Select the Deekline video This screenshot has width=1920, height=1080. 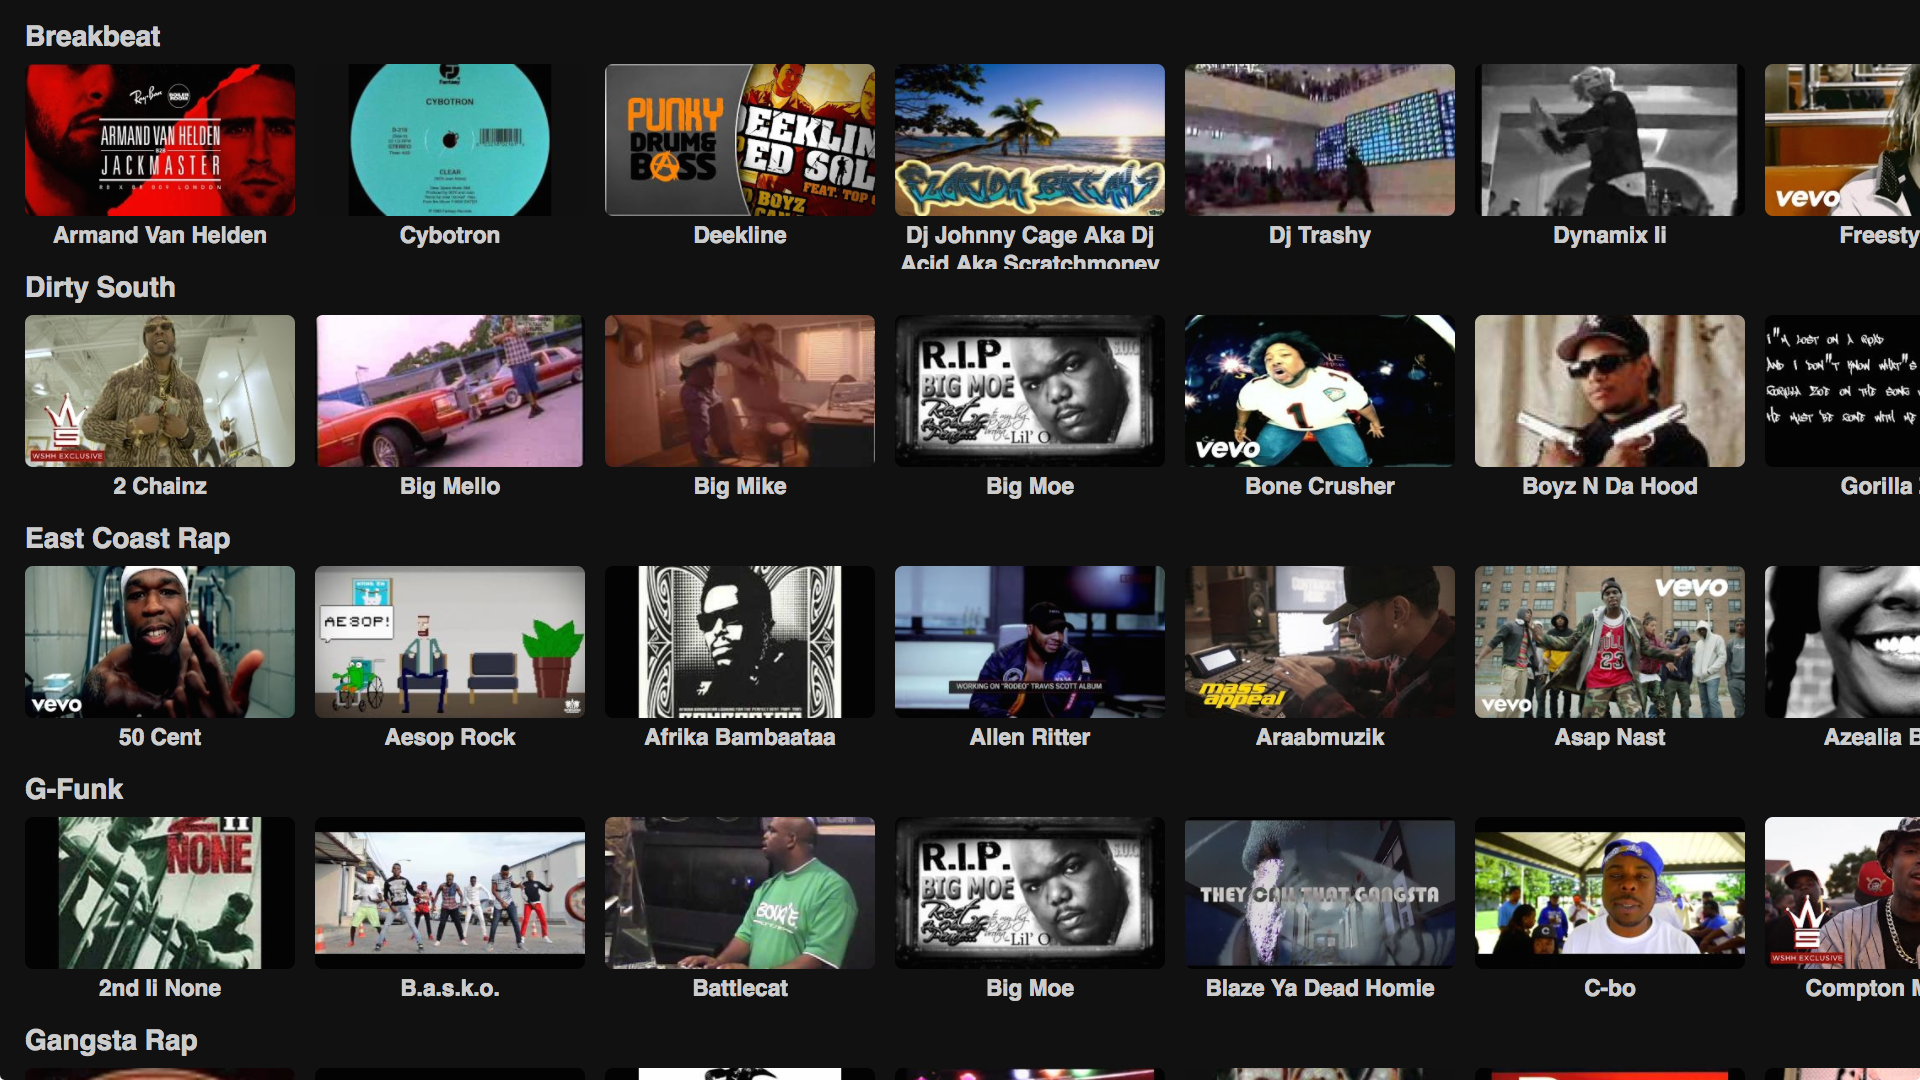coord(739,139)
